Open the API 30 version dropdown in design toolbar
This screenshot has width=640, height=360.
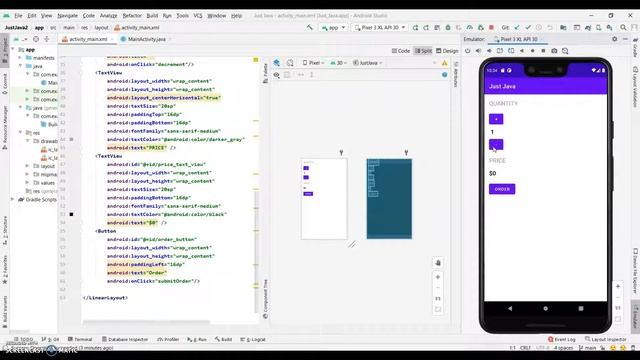tap(338, 63)
